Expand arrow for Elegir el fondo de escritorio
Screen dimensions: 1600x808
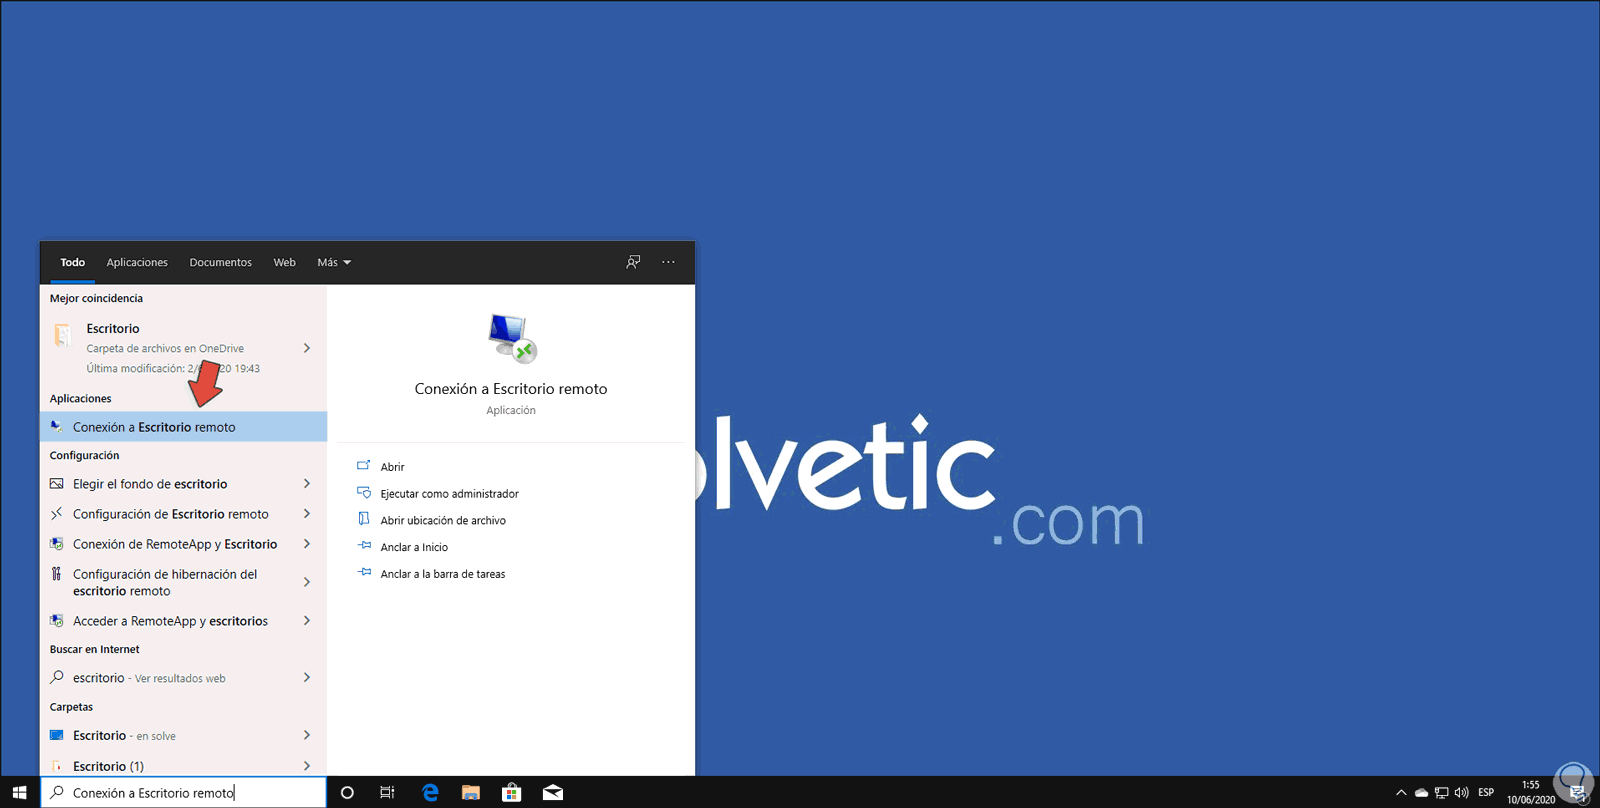(x=307, y=484)
